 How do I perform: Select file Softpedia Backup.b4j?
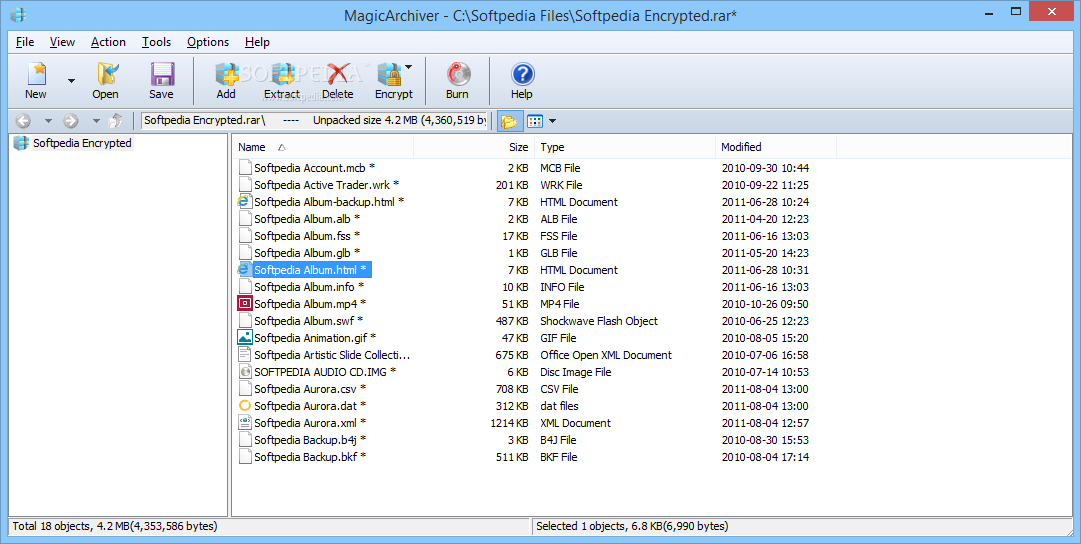pos(310,440)
